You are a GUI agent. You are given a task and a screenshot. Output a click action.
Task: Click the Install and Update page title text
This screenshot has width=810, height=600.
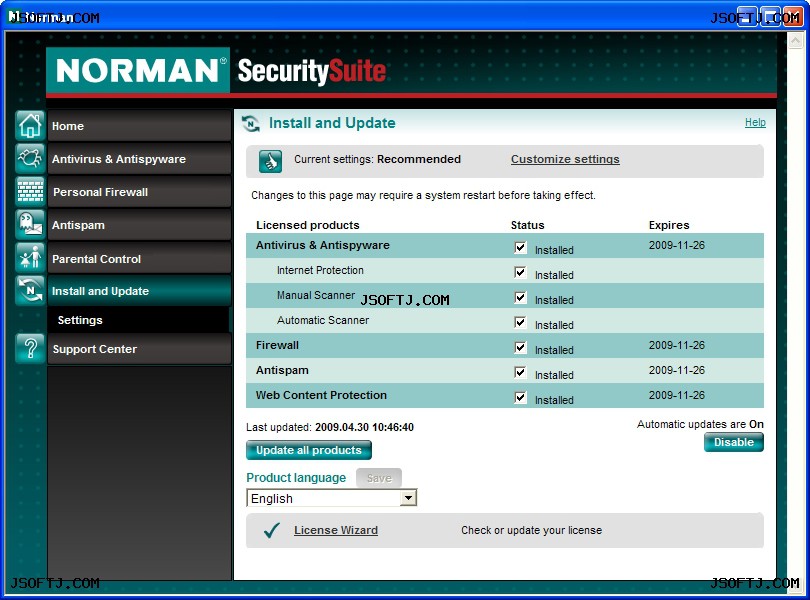pos(332,123)
